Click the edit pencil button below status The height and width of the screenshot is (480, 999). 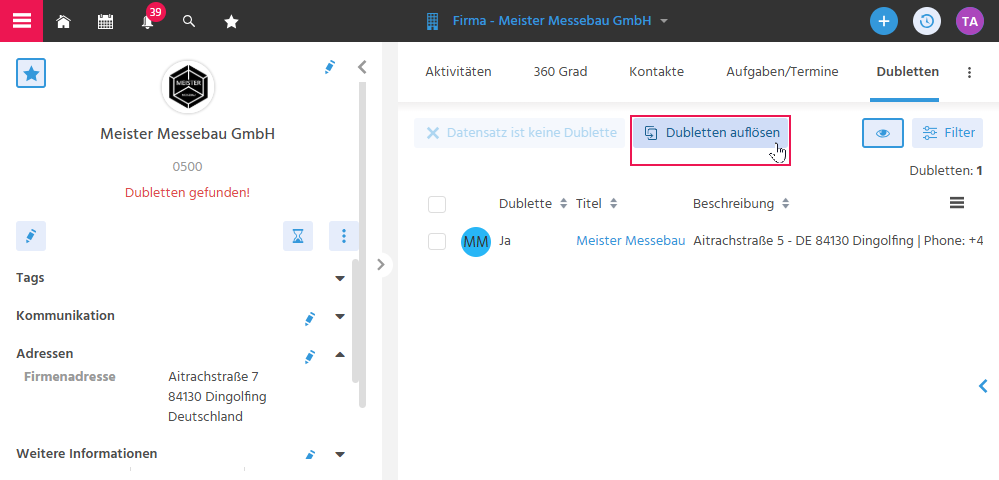click(x=31, y=236)
